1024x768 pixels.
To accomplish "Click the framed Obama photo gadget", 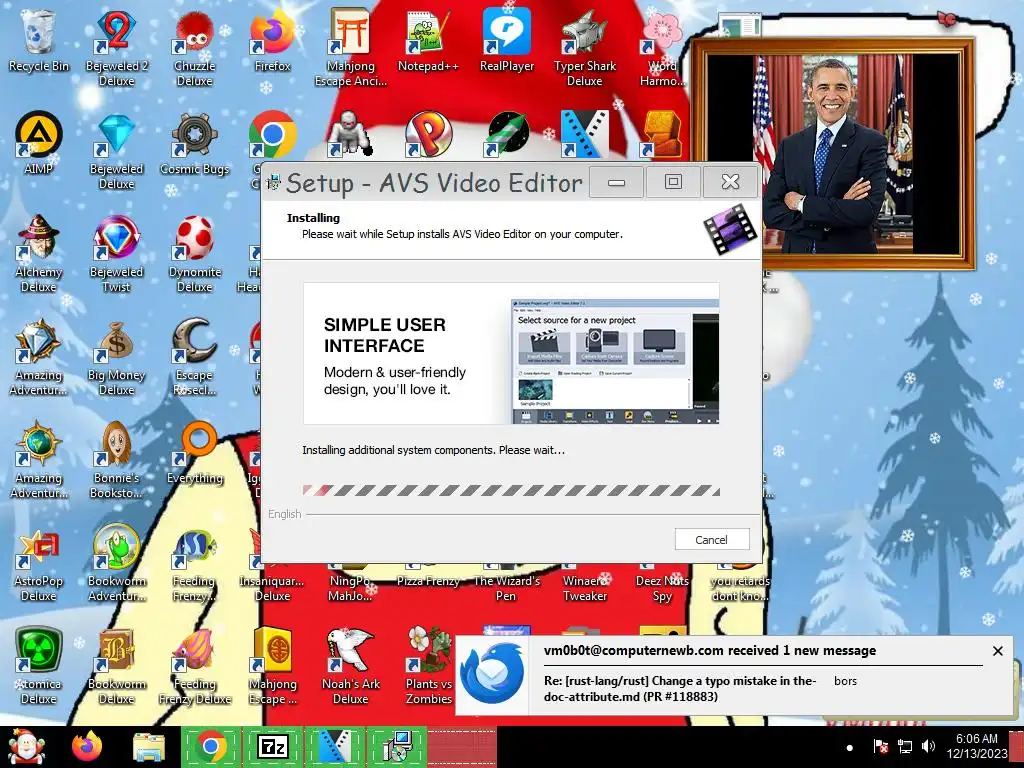I will (x=833, y=153).
